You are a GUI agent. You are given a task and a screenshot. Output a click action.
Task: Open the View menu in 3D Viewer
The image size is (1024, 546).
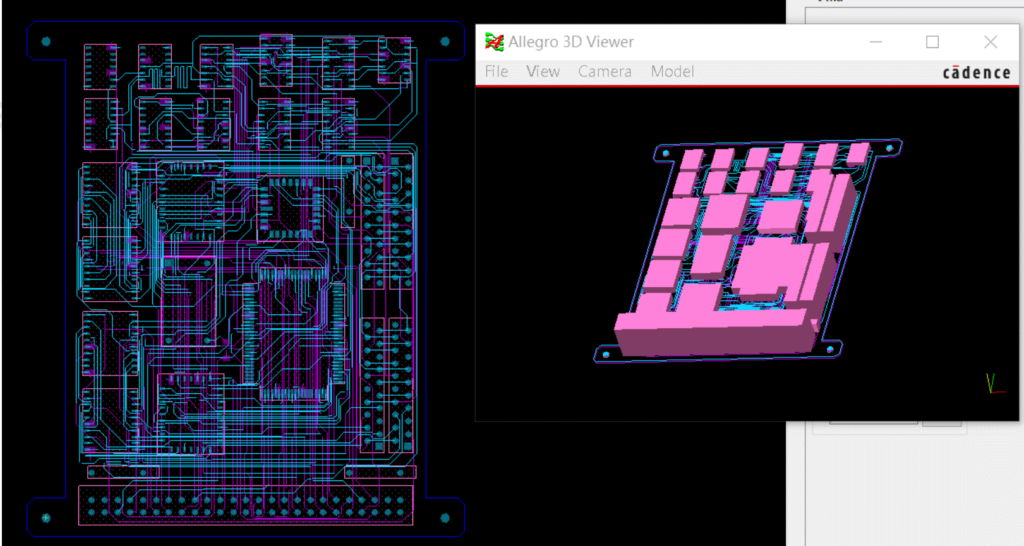(543, 72)
